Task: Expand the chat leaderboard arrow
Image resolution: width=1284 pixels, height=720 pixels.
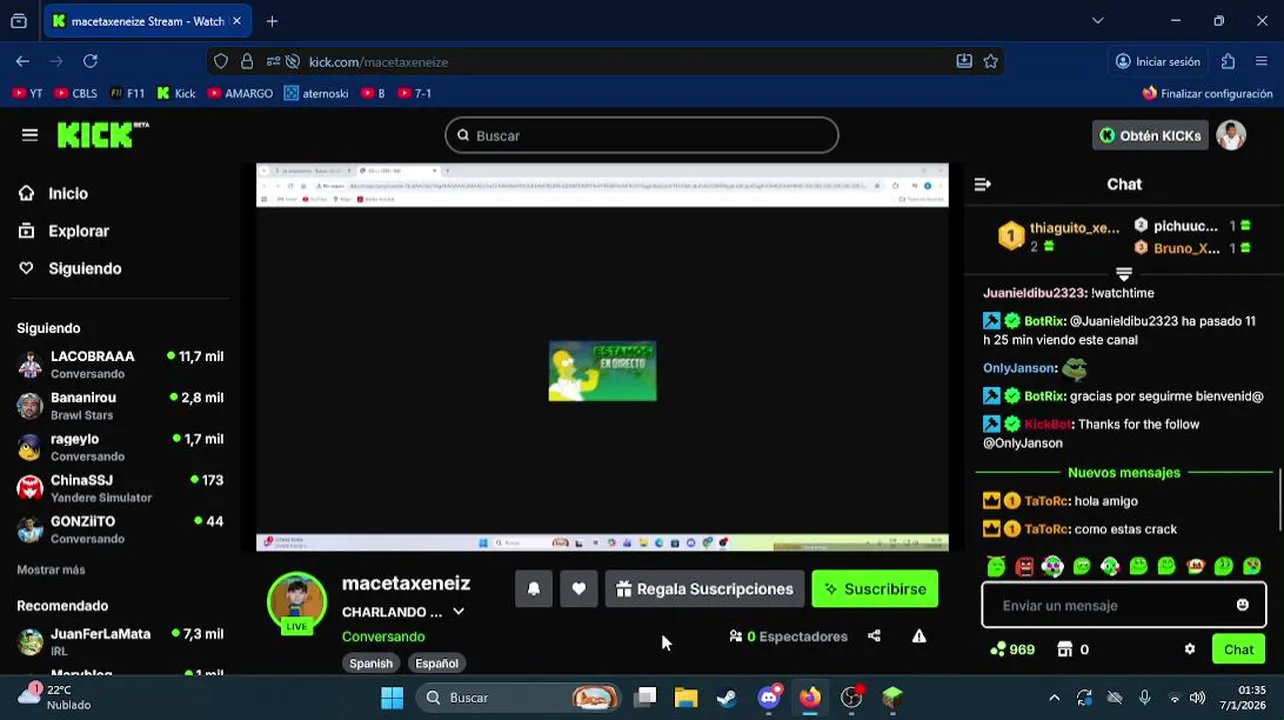Action: point(1124,273)
